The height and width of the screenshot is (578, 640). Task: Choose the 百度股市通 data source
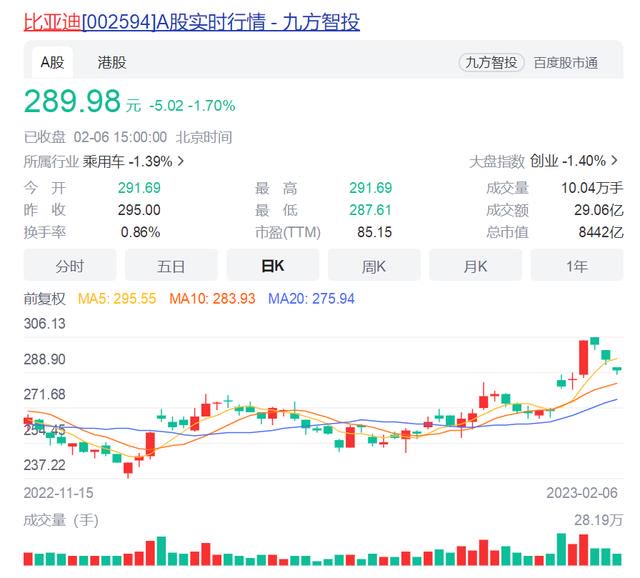click(x=565, y=63)
